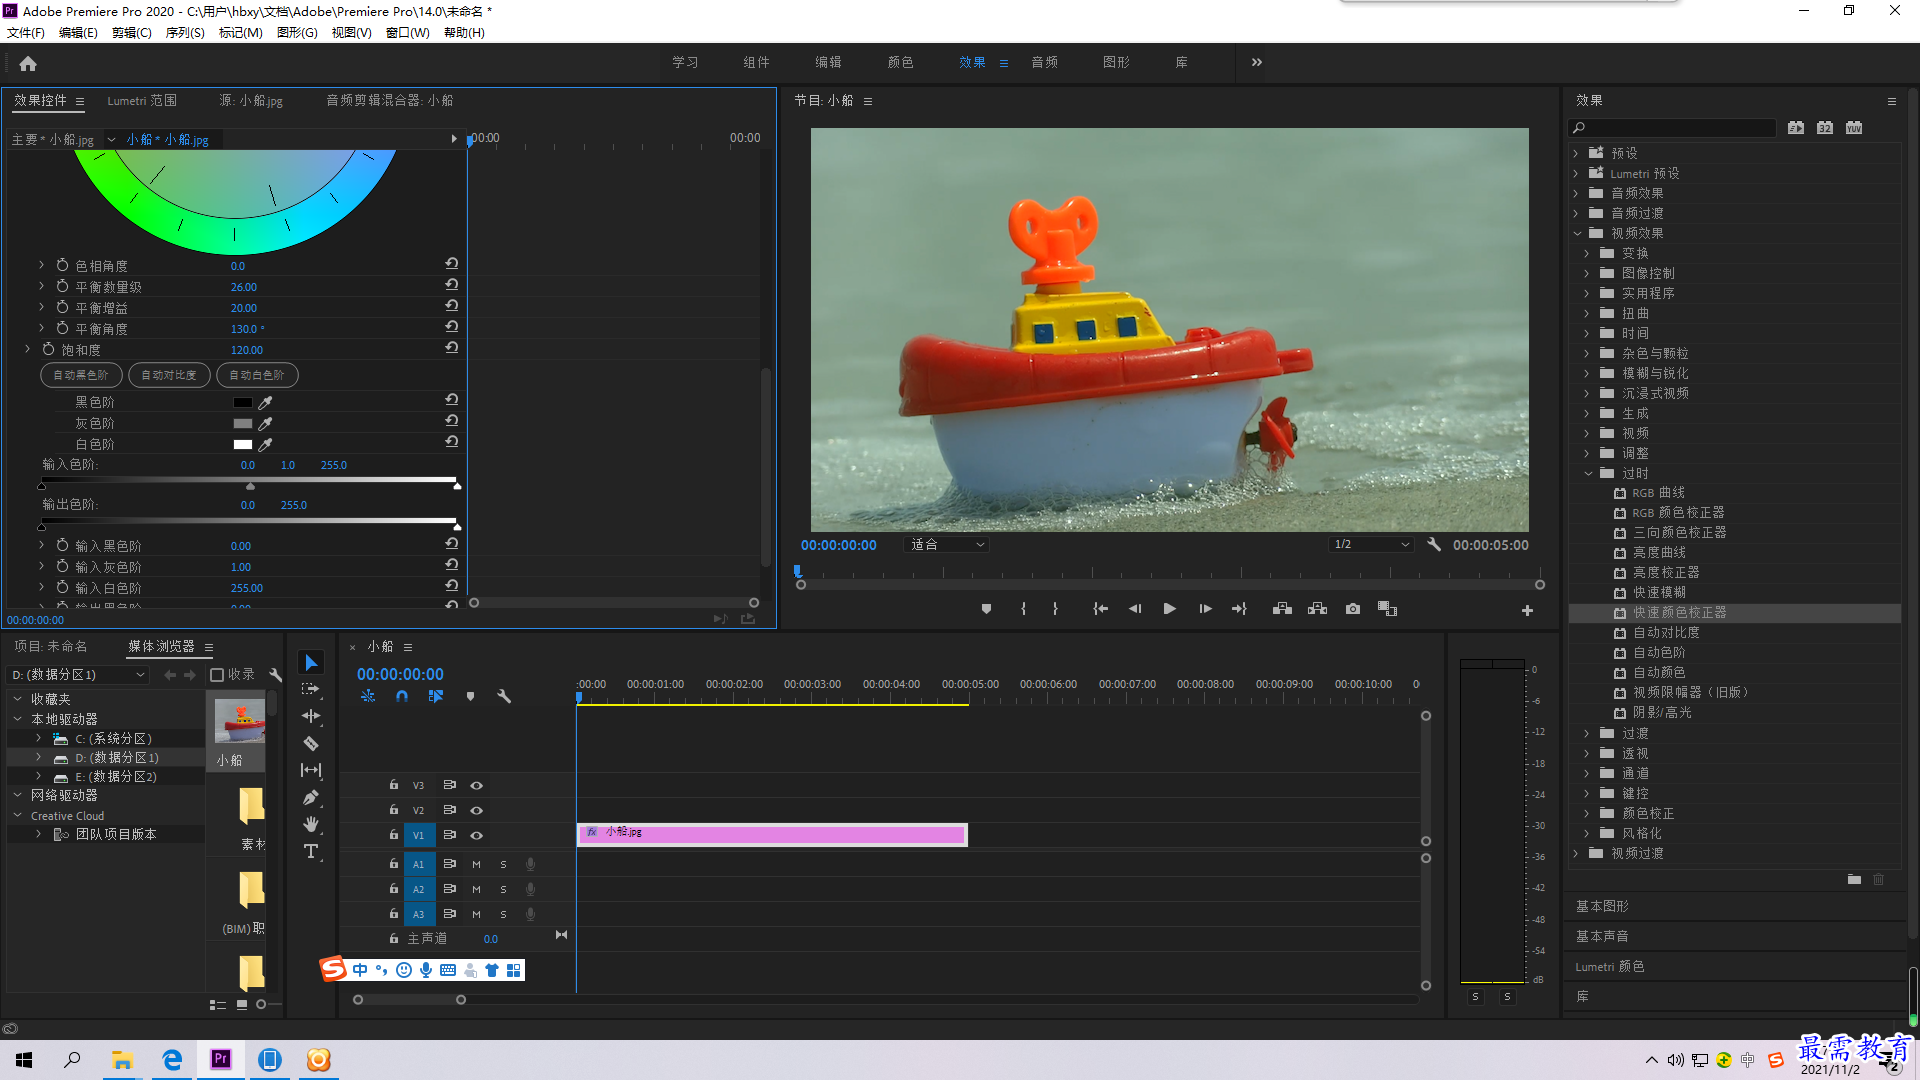
Task: Select the Pen tool
Action: (311, 797)
